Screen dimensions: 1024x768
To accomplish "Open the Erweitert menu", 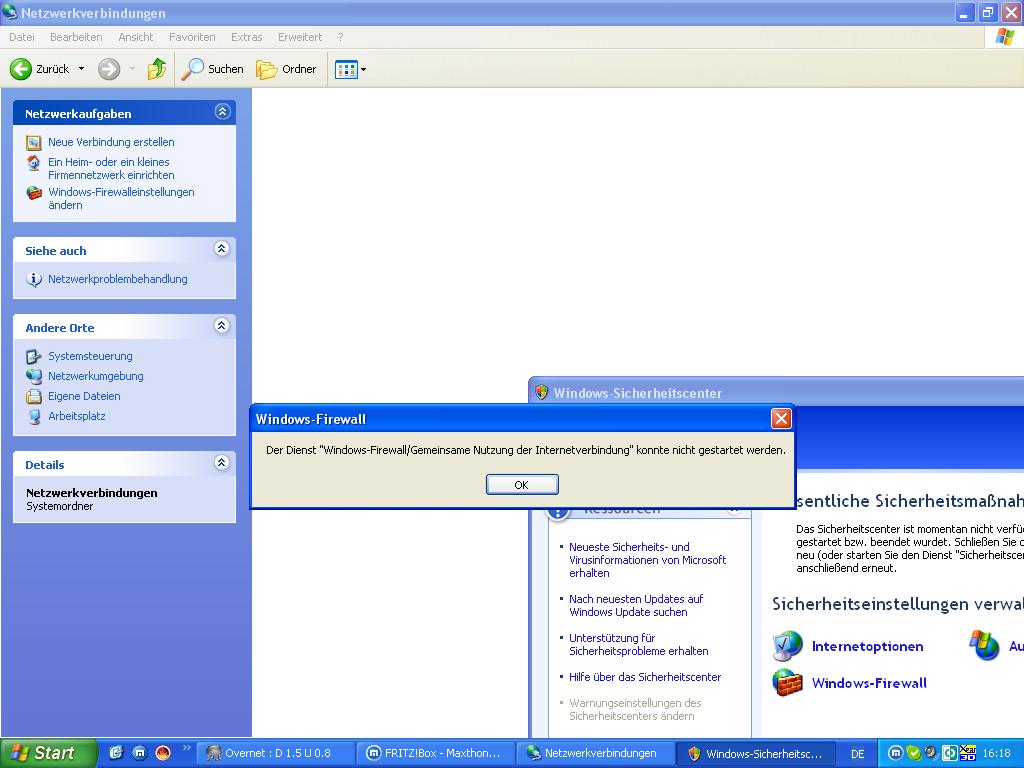I will [x=300, y=37].
